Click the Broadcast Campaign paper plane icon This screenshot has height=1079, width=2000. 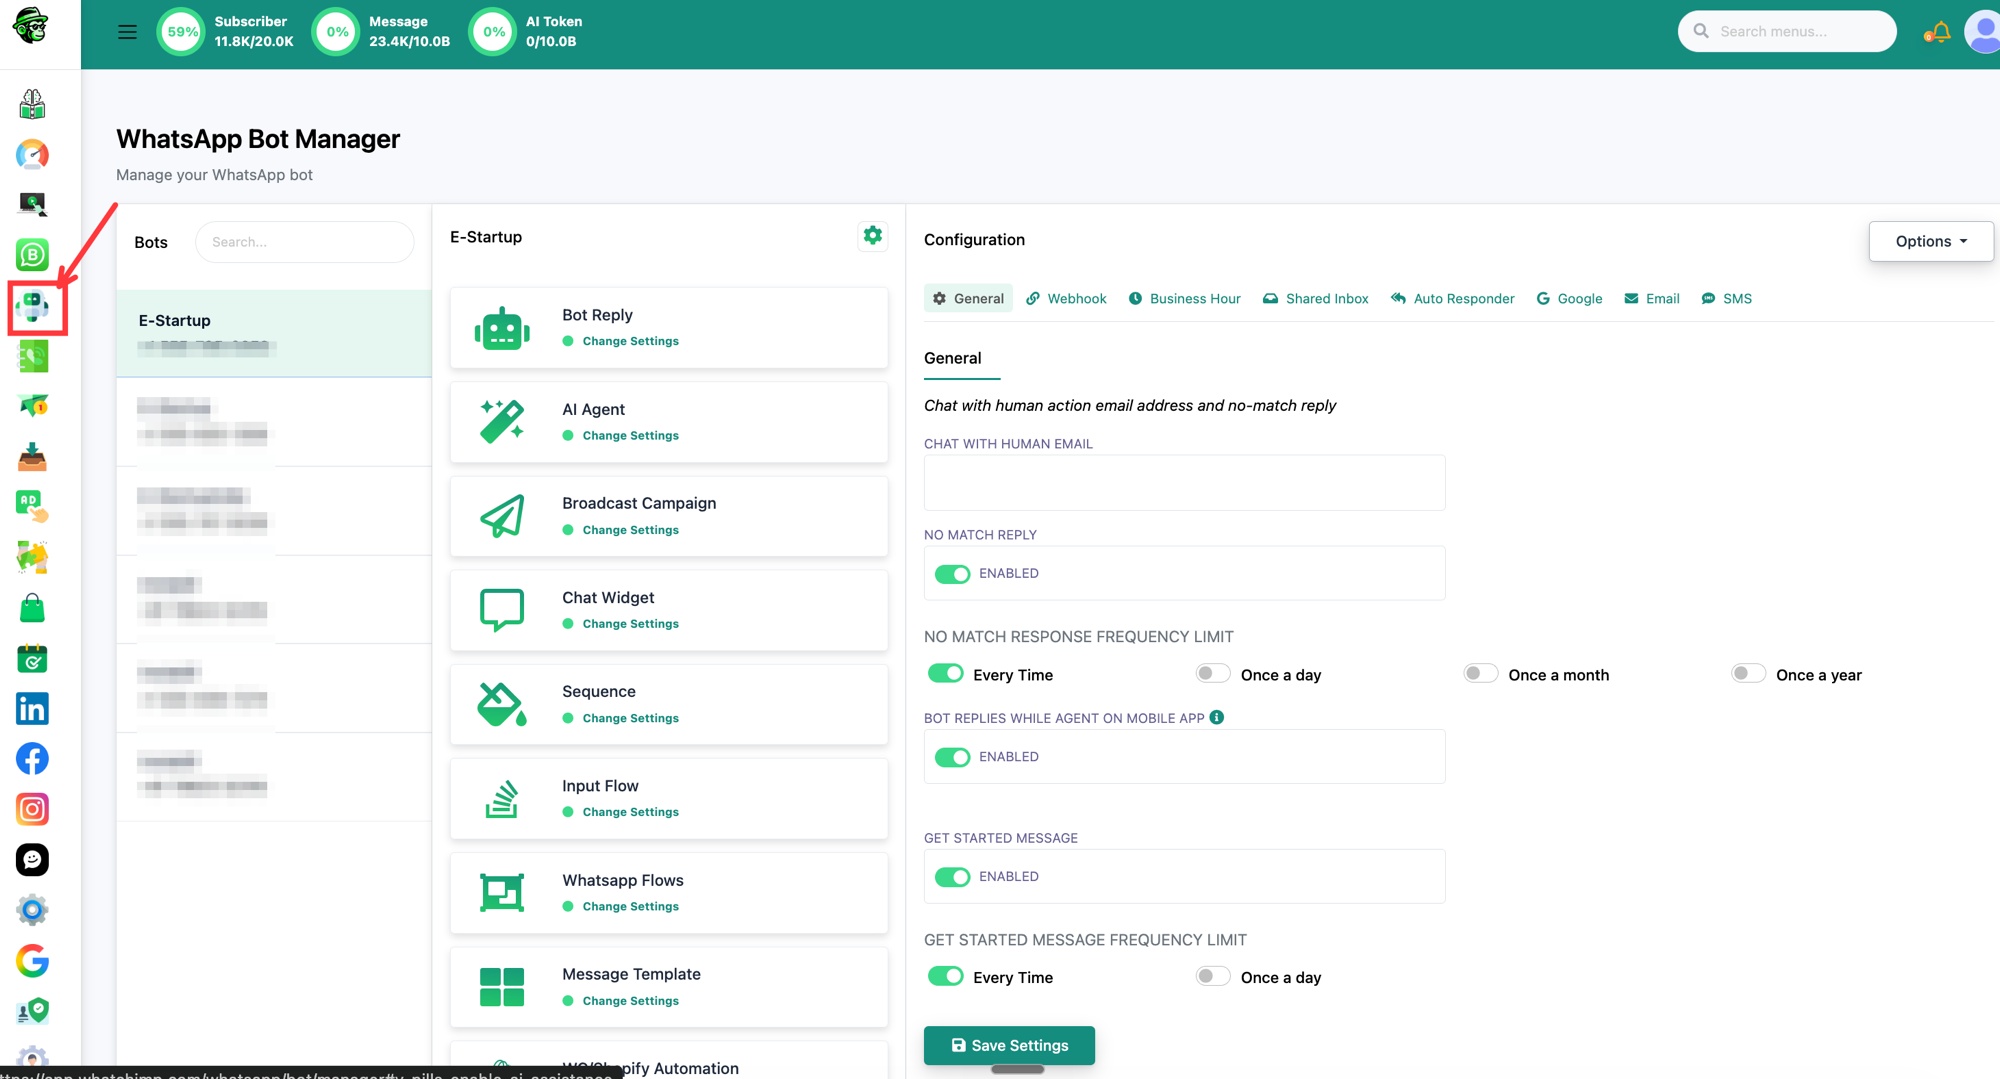[502, 516]
